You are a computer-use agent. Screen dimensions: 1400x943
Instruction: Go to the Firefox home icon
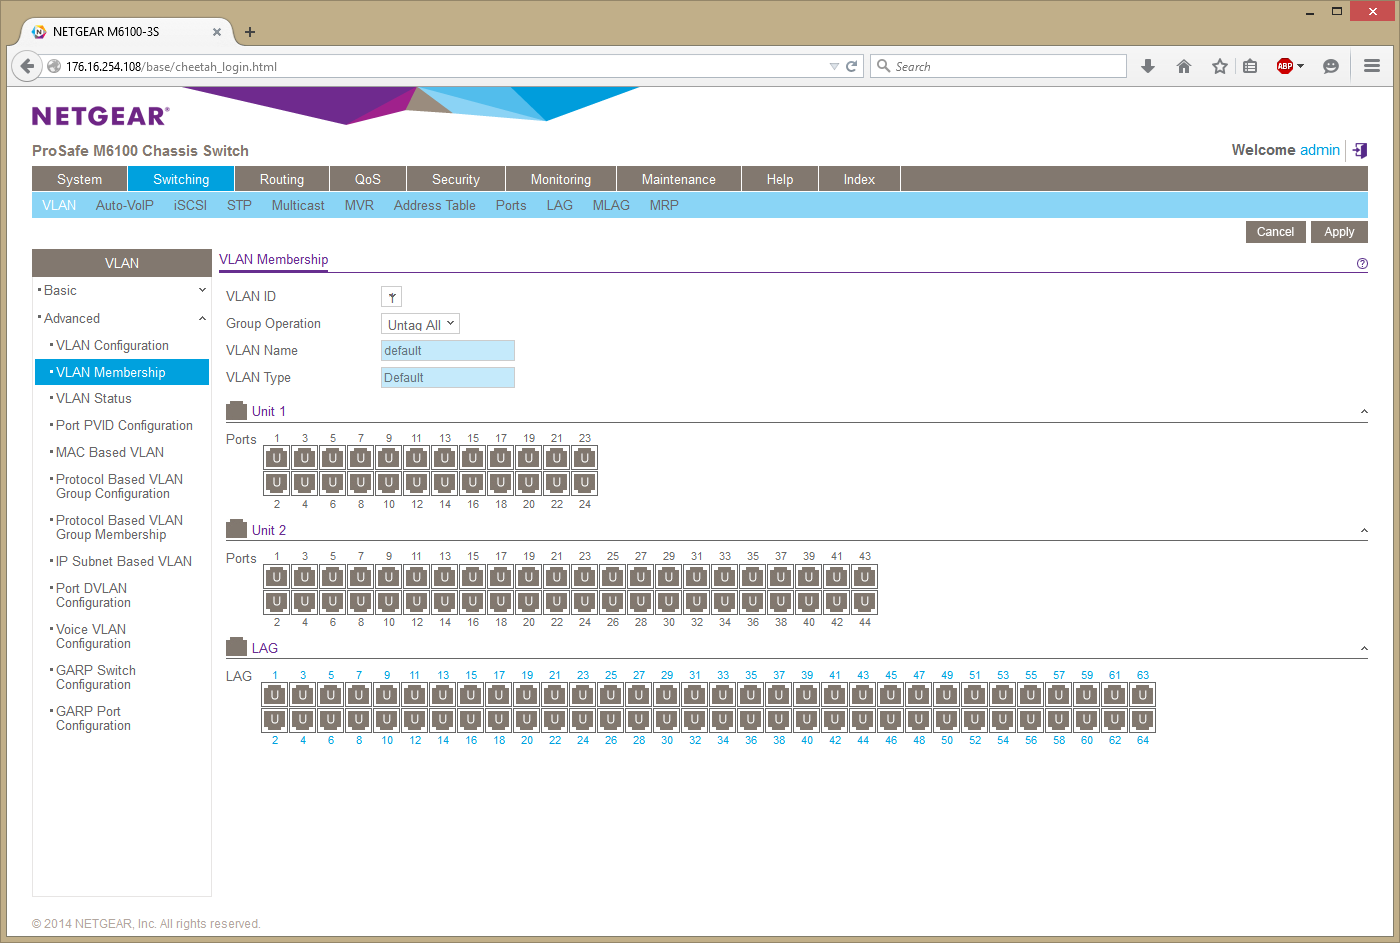[1184, 66]
